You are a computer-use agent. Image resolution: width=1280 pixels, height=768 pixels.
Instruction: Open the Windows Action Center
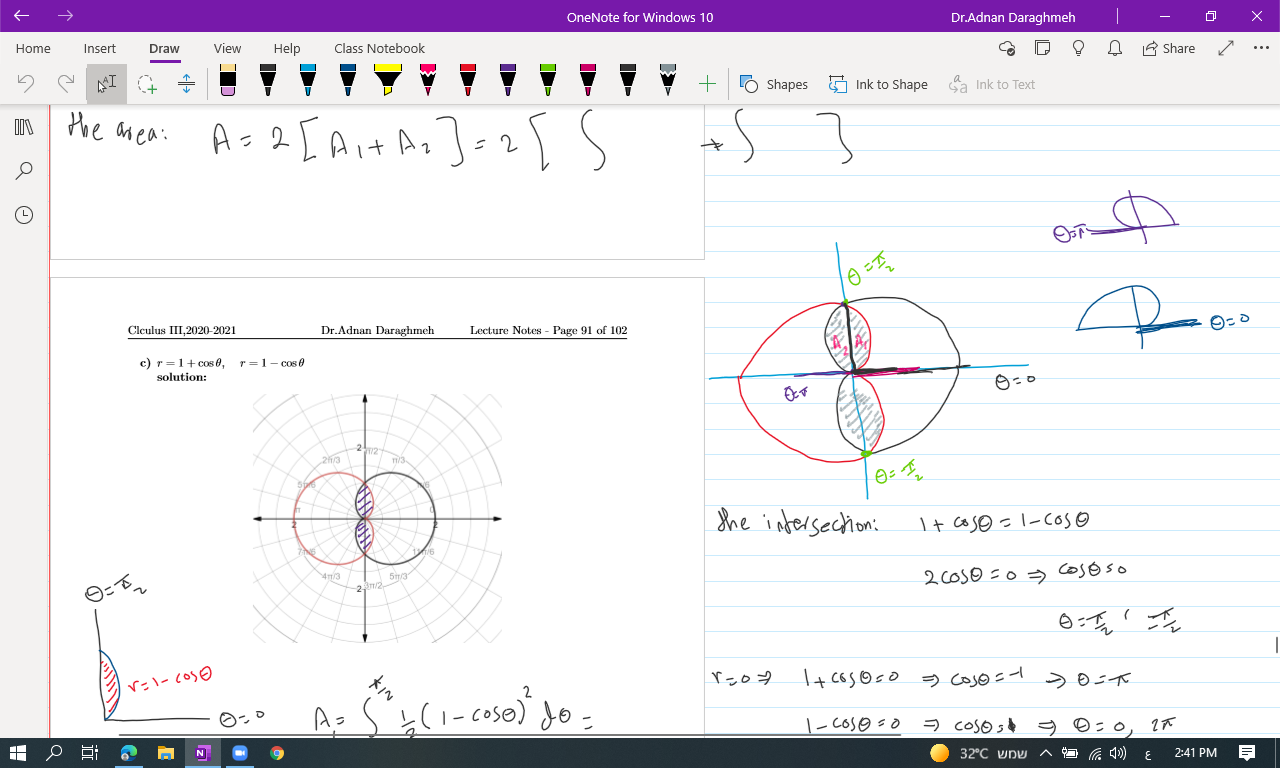click(1247, 753)
